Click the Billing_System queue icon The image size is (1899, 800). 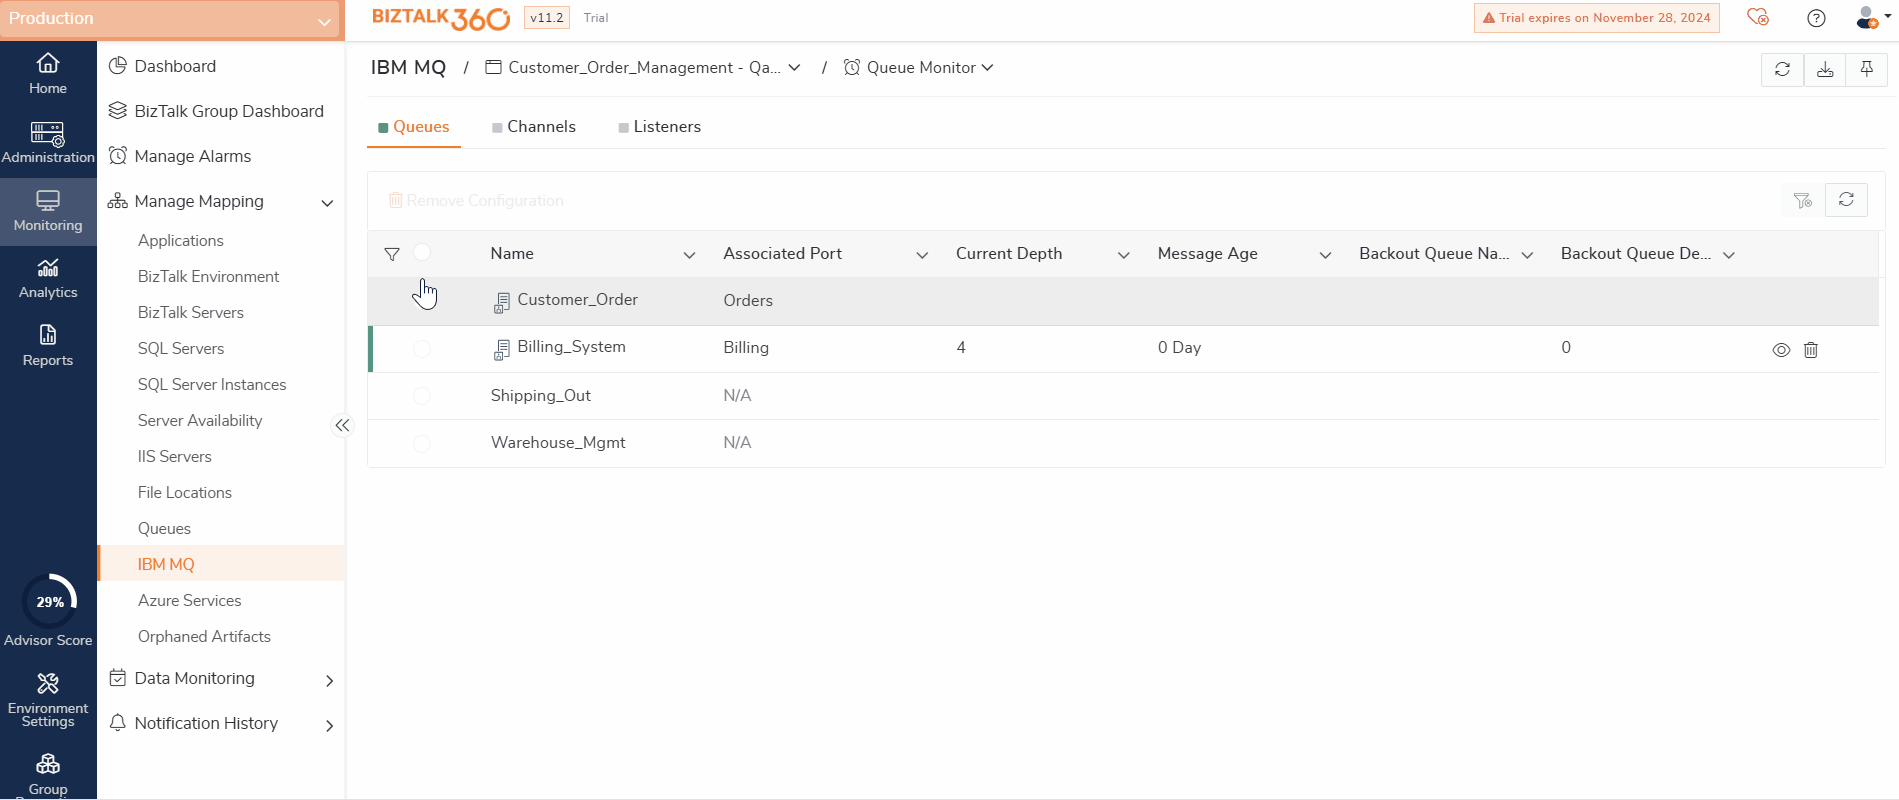coord(502,349)
